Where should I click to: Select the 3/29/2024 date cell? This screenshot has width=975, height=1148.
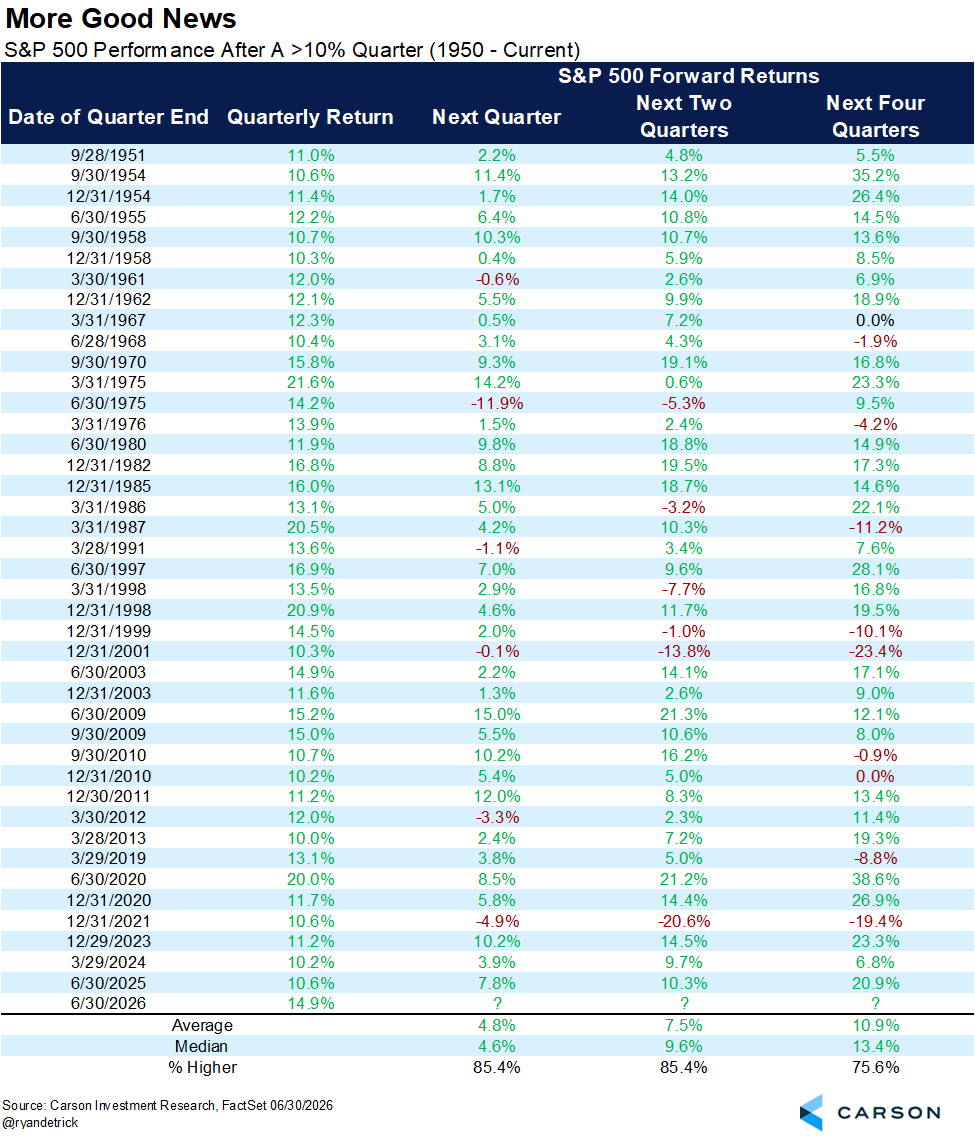108,963
